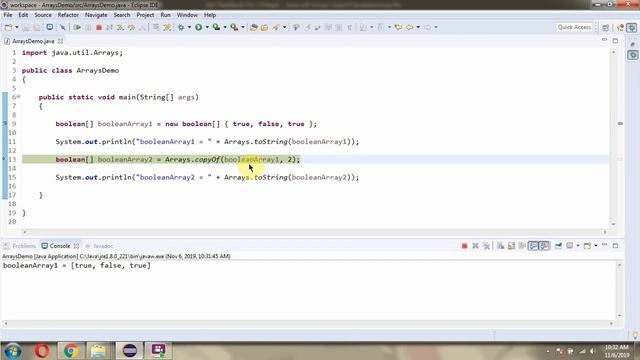Toggle Show Console on Standard Error icon
The width and height of the screenshot is (640, 360).
pos(544,246)
